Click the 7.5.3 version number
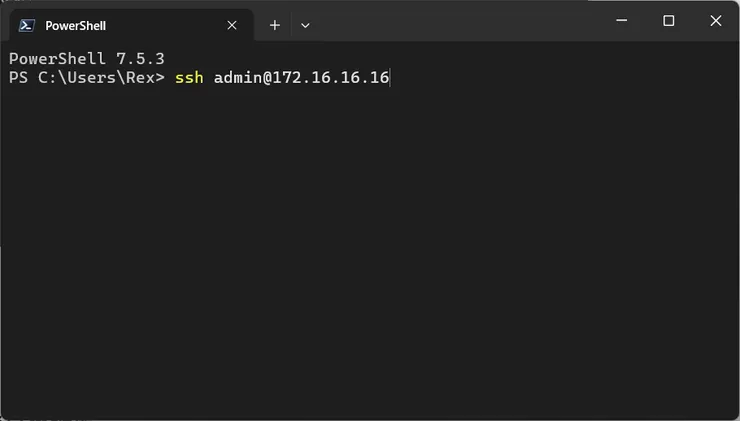 (140, 59)
